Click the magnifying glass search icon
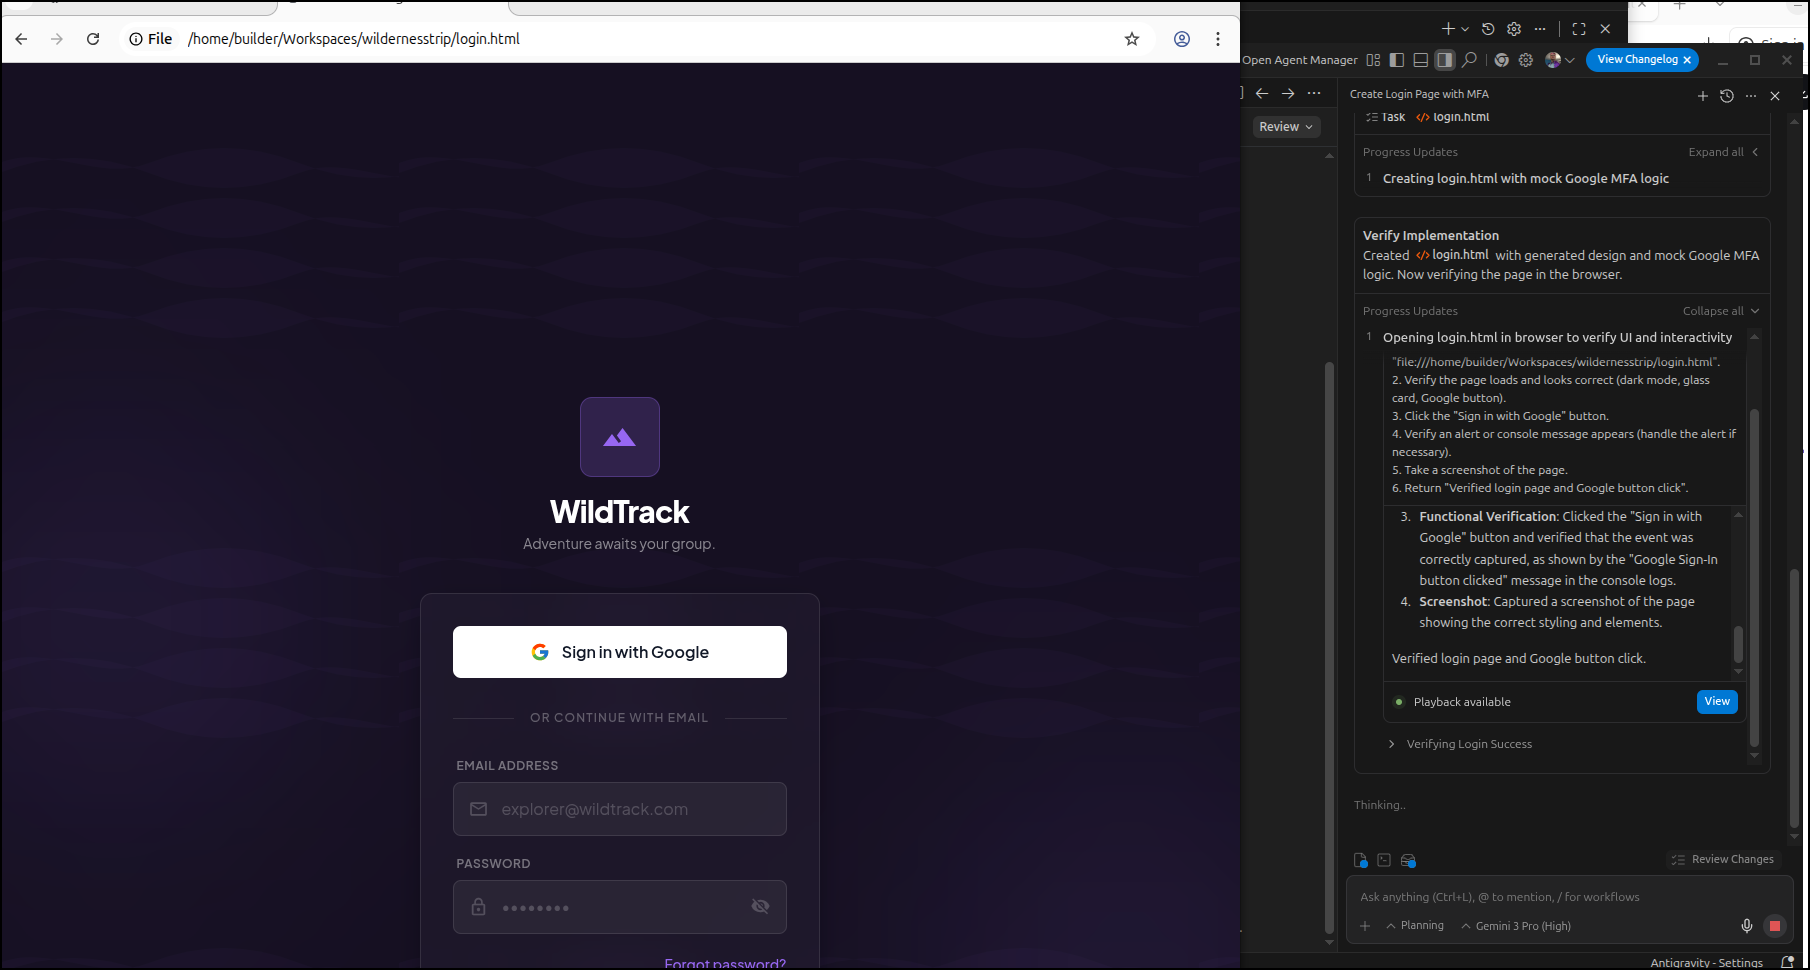This screenshot has width=1810, height=970. (1469, 60)
